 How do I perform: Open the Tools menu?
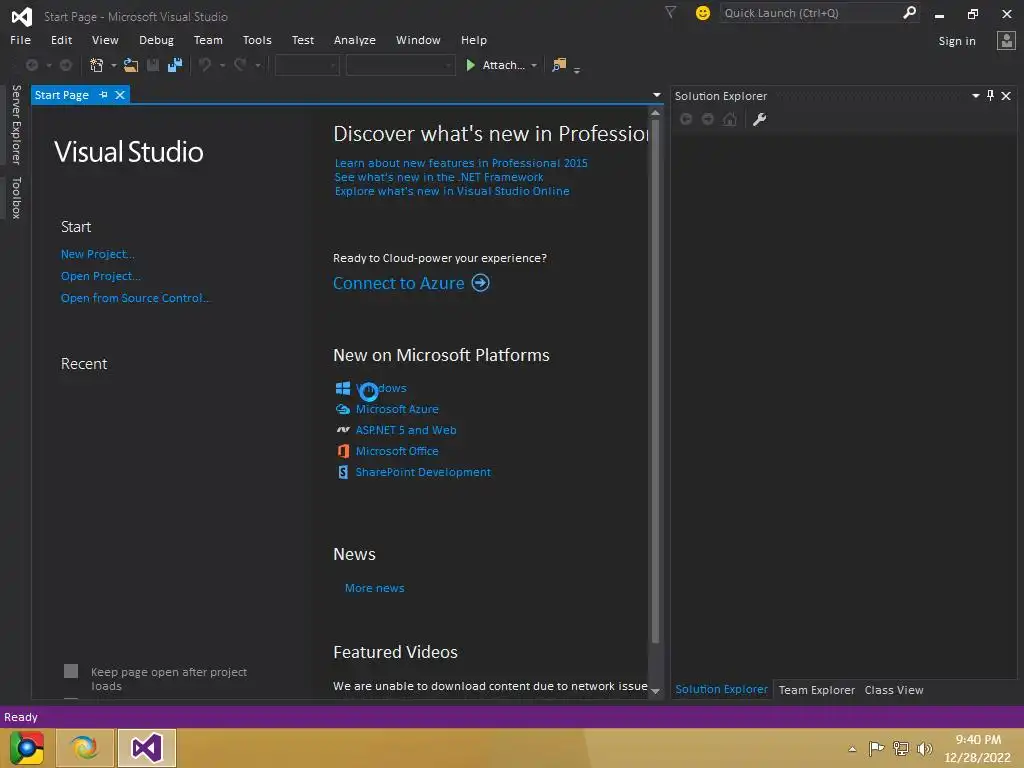click(x=257, y=40)
